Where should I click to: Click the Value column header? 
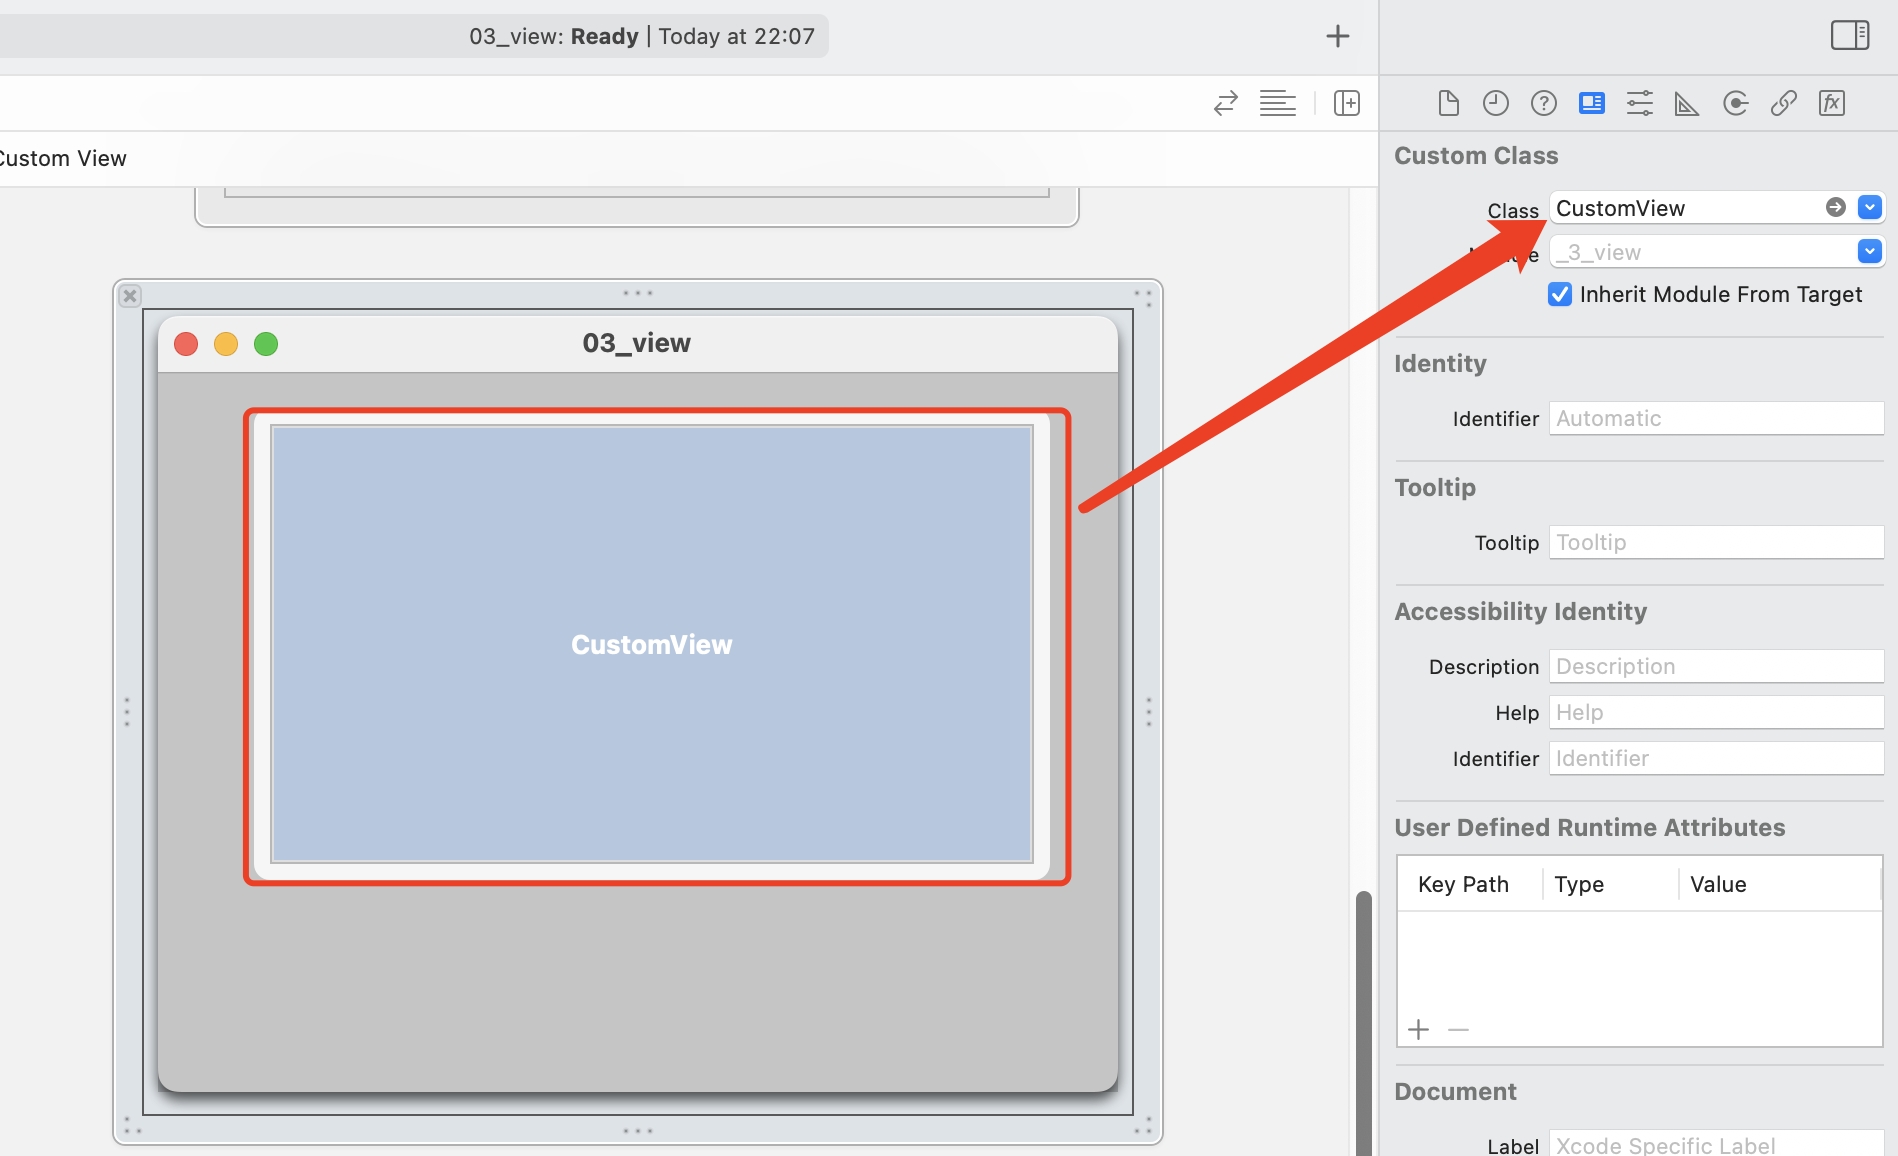[1780, 884]
